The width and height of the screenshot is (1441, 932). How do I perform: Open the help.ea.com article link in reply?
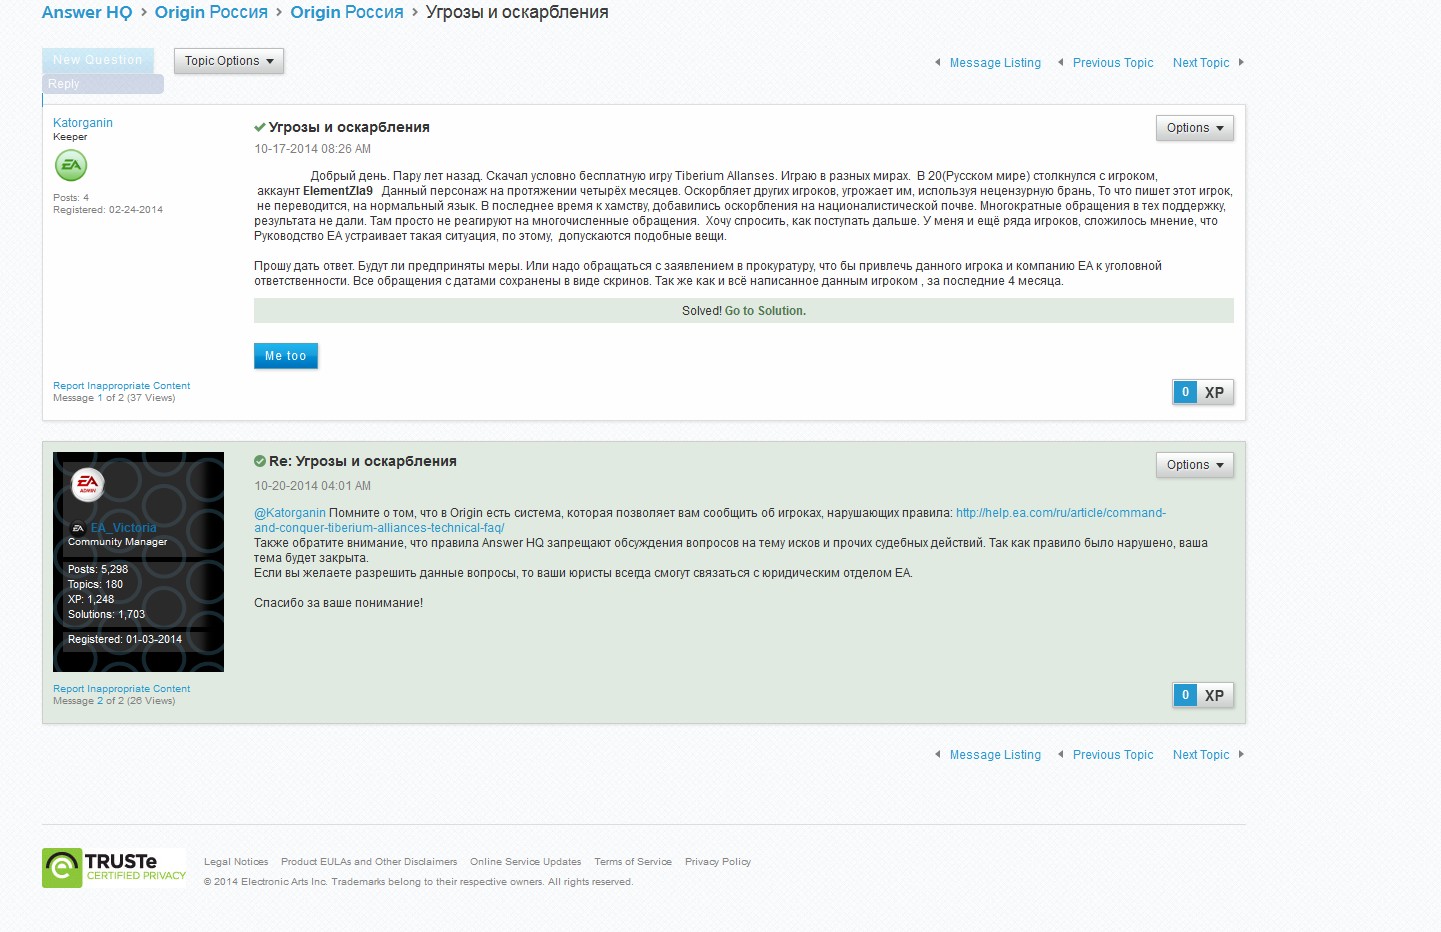[1060, 513]
